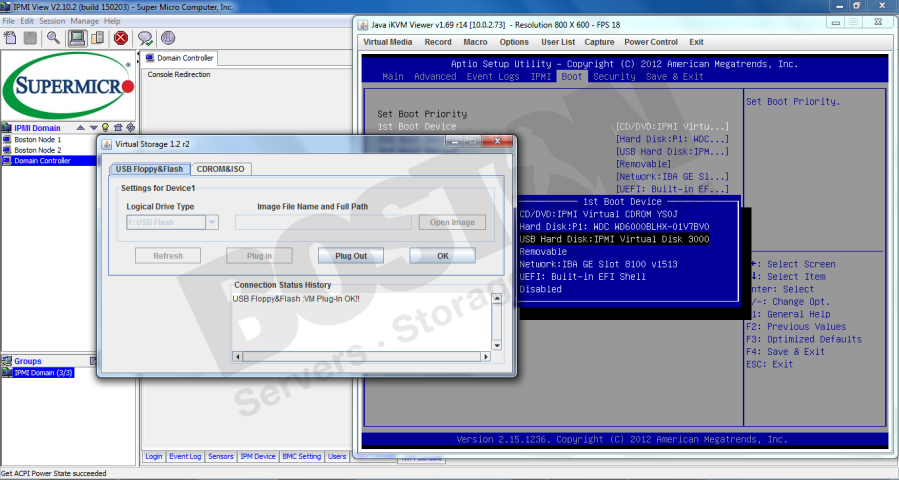
Task: Click the greyed-out Save floppy disk toolbar icon
Action: click(30, 38)
